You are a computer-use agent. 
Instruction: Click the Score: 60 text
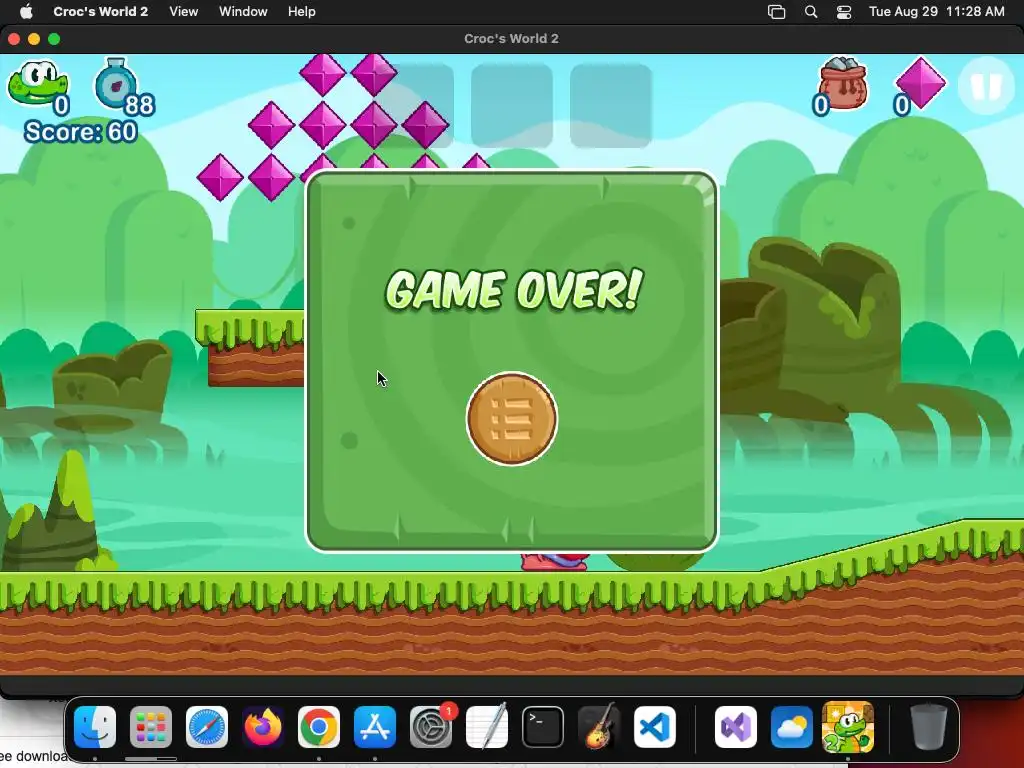click(81, 132)
